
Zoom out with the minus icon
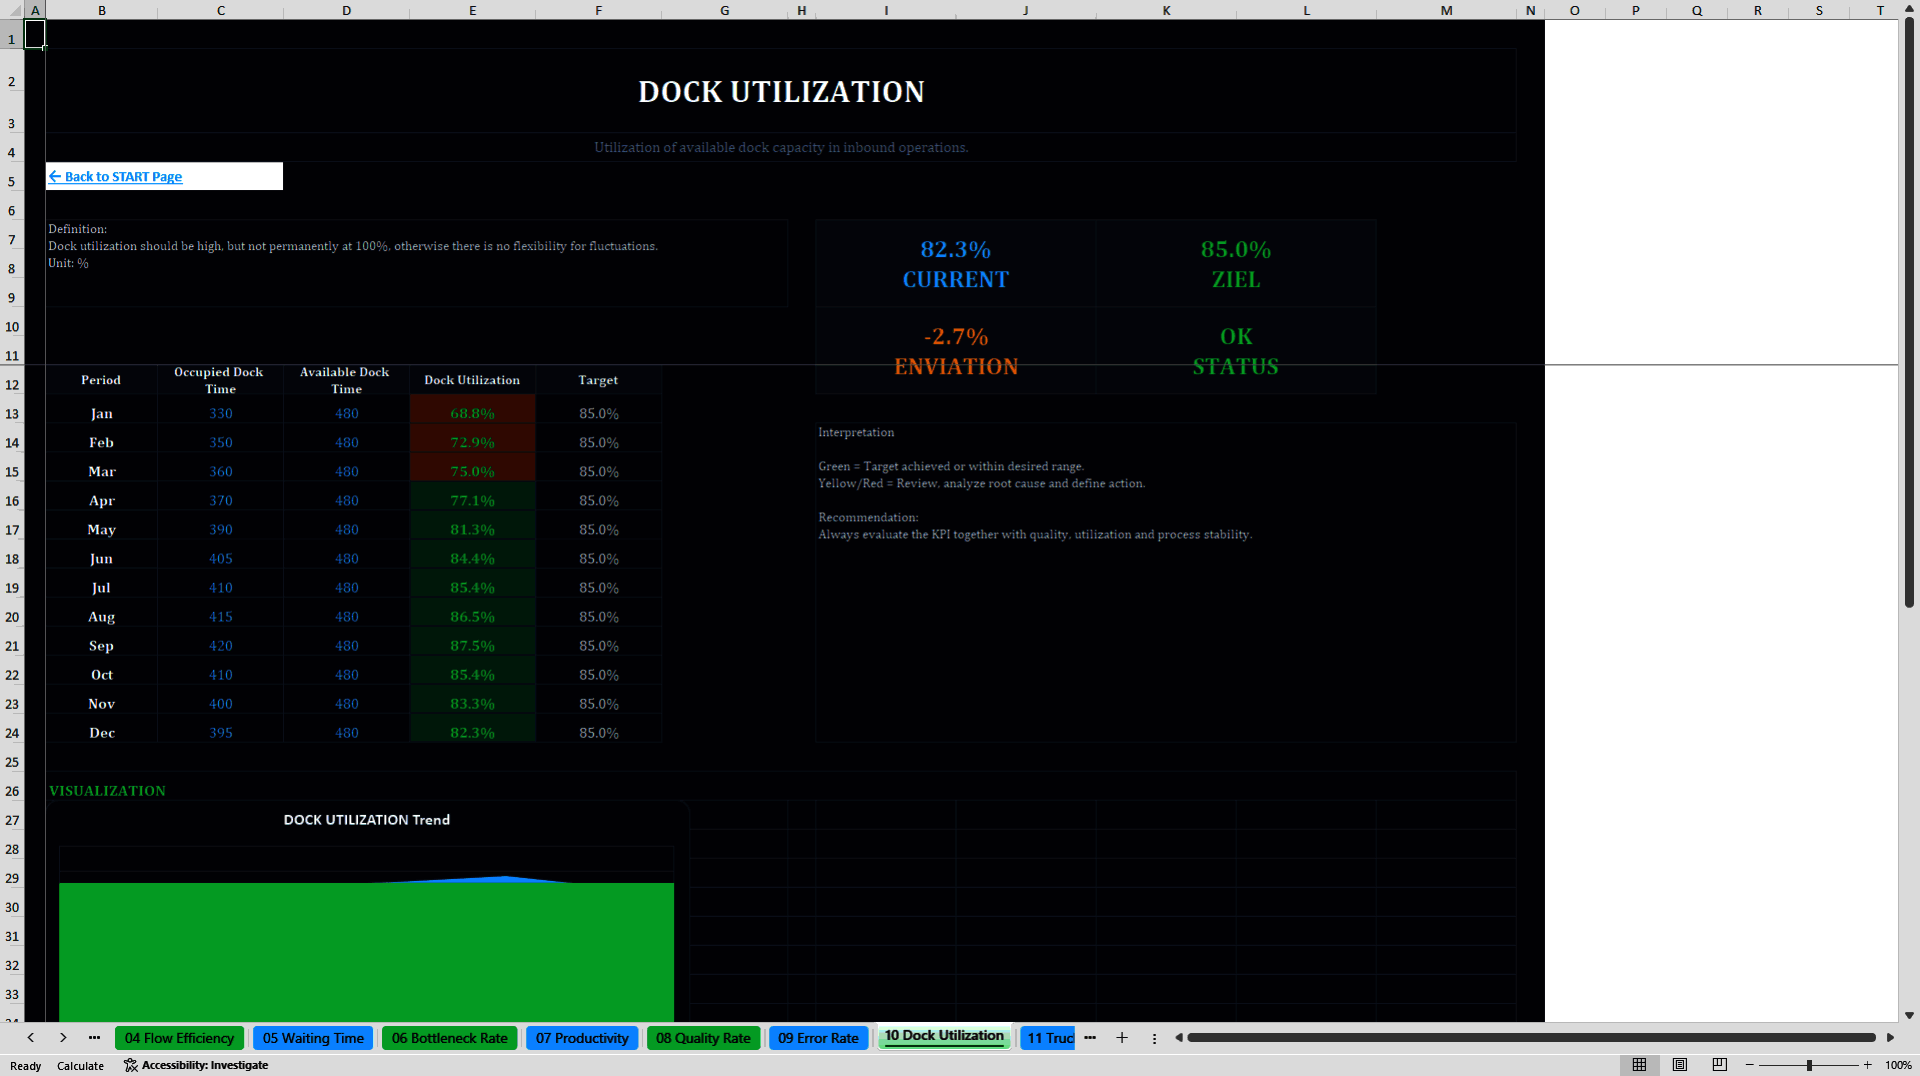[1750, 1065]
